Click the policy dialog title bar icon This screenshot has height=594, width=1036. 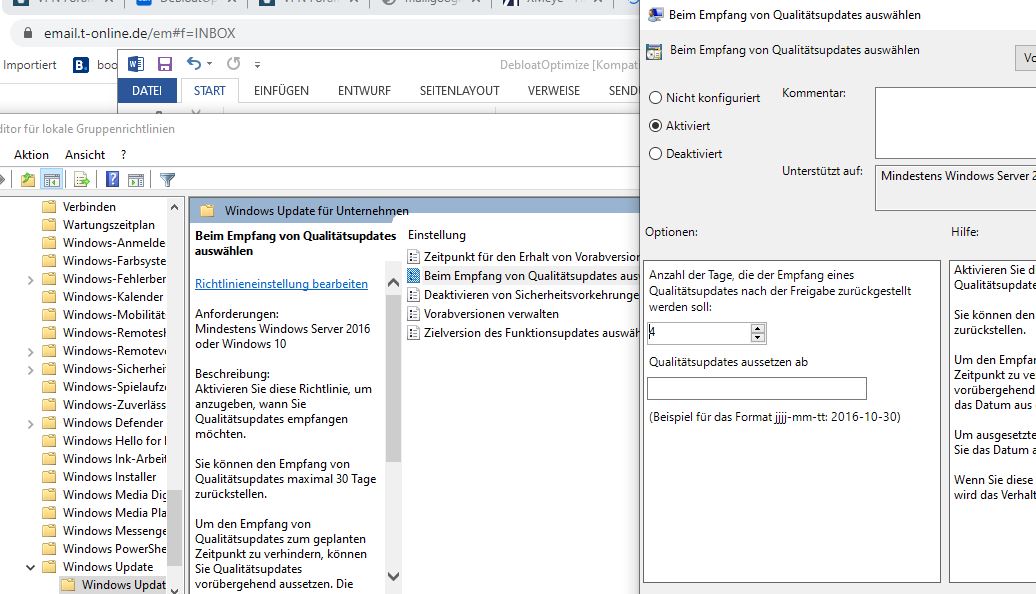(x=655, y=15)
